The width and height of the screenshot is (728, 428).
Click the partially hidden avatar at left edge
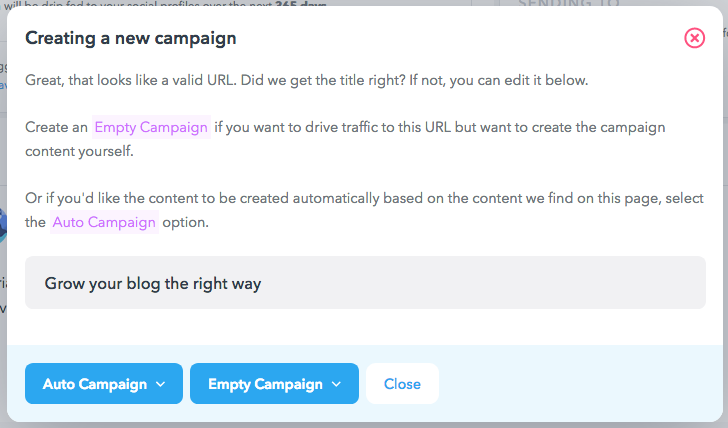coord(3,225)
